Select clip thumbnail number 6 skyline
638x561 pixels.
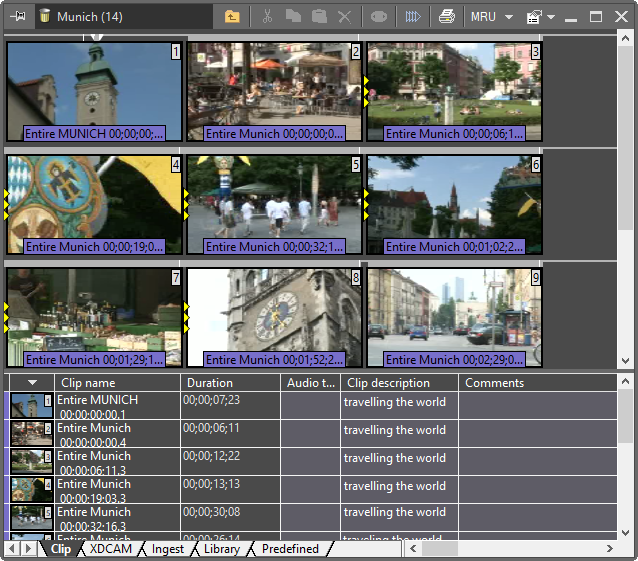(x=454, y=205)
